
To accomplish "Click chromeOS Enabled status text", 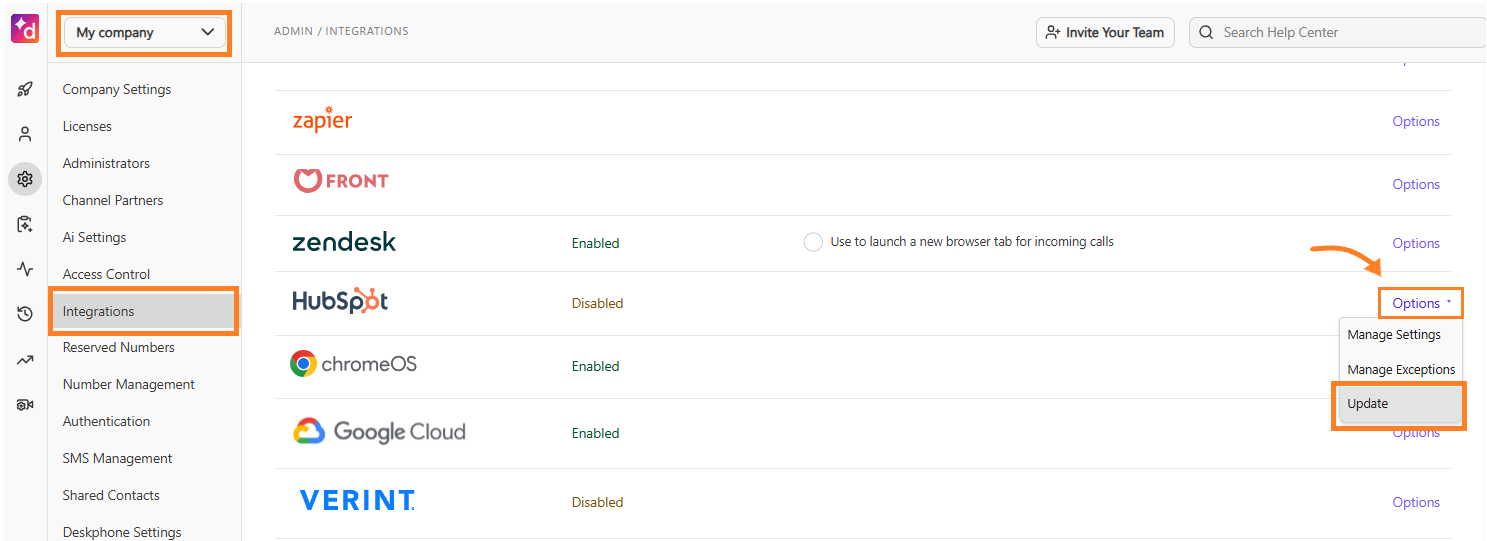I will (x=595, y=366).
